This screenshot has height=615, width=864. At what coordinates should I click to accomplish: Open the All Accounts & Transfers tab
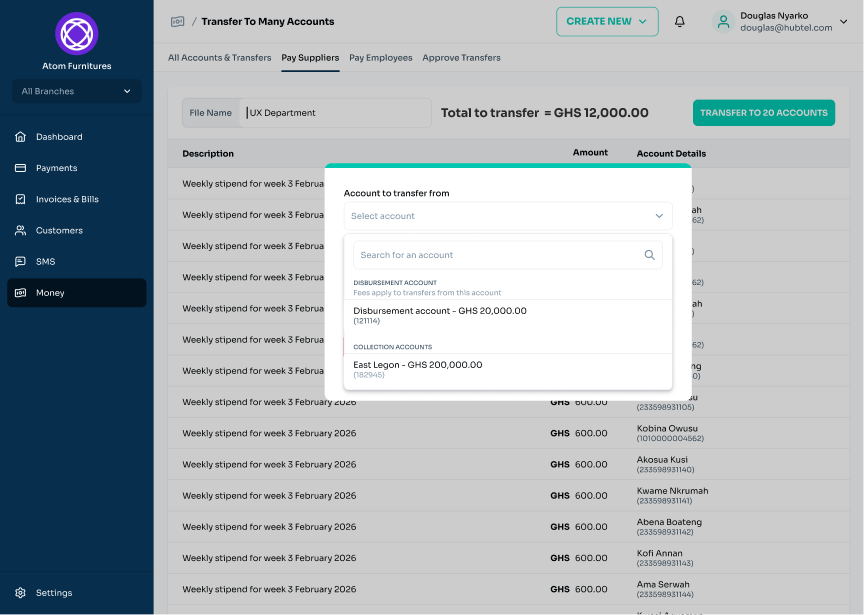click(219, 58)
